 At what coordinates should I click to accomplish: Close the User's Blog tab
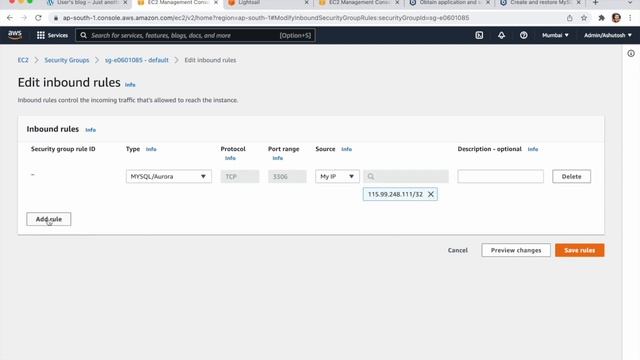[x=125, y=3]
